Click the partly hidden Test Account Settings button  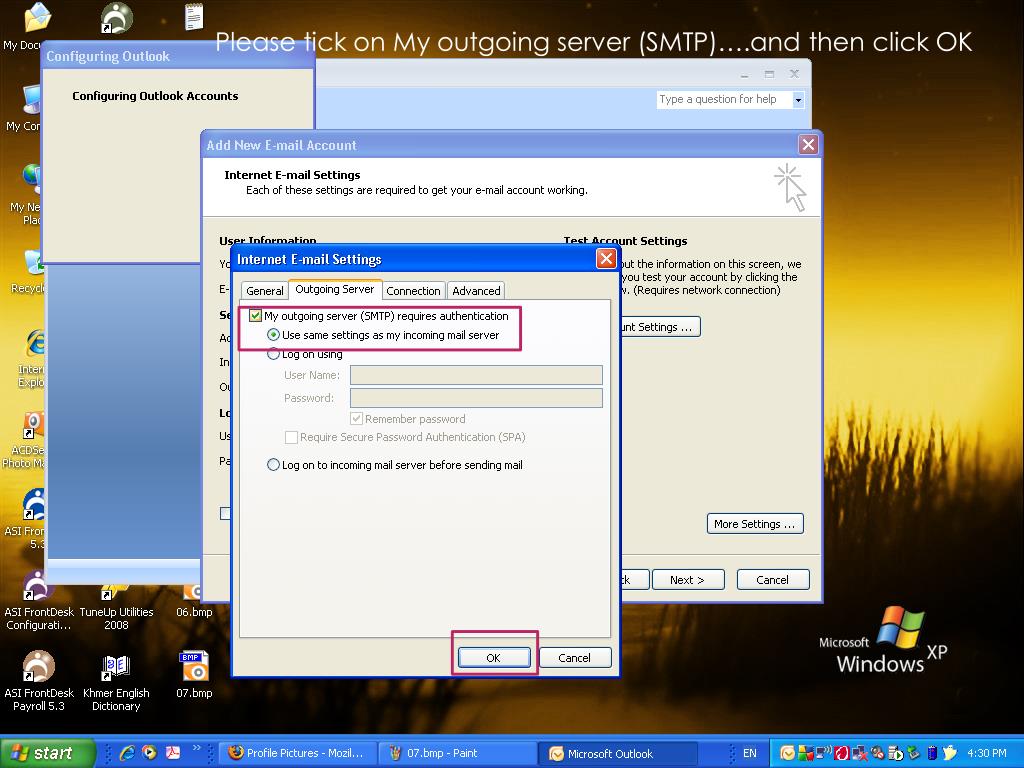[x=660, y=327]
